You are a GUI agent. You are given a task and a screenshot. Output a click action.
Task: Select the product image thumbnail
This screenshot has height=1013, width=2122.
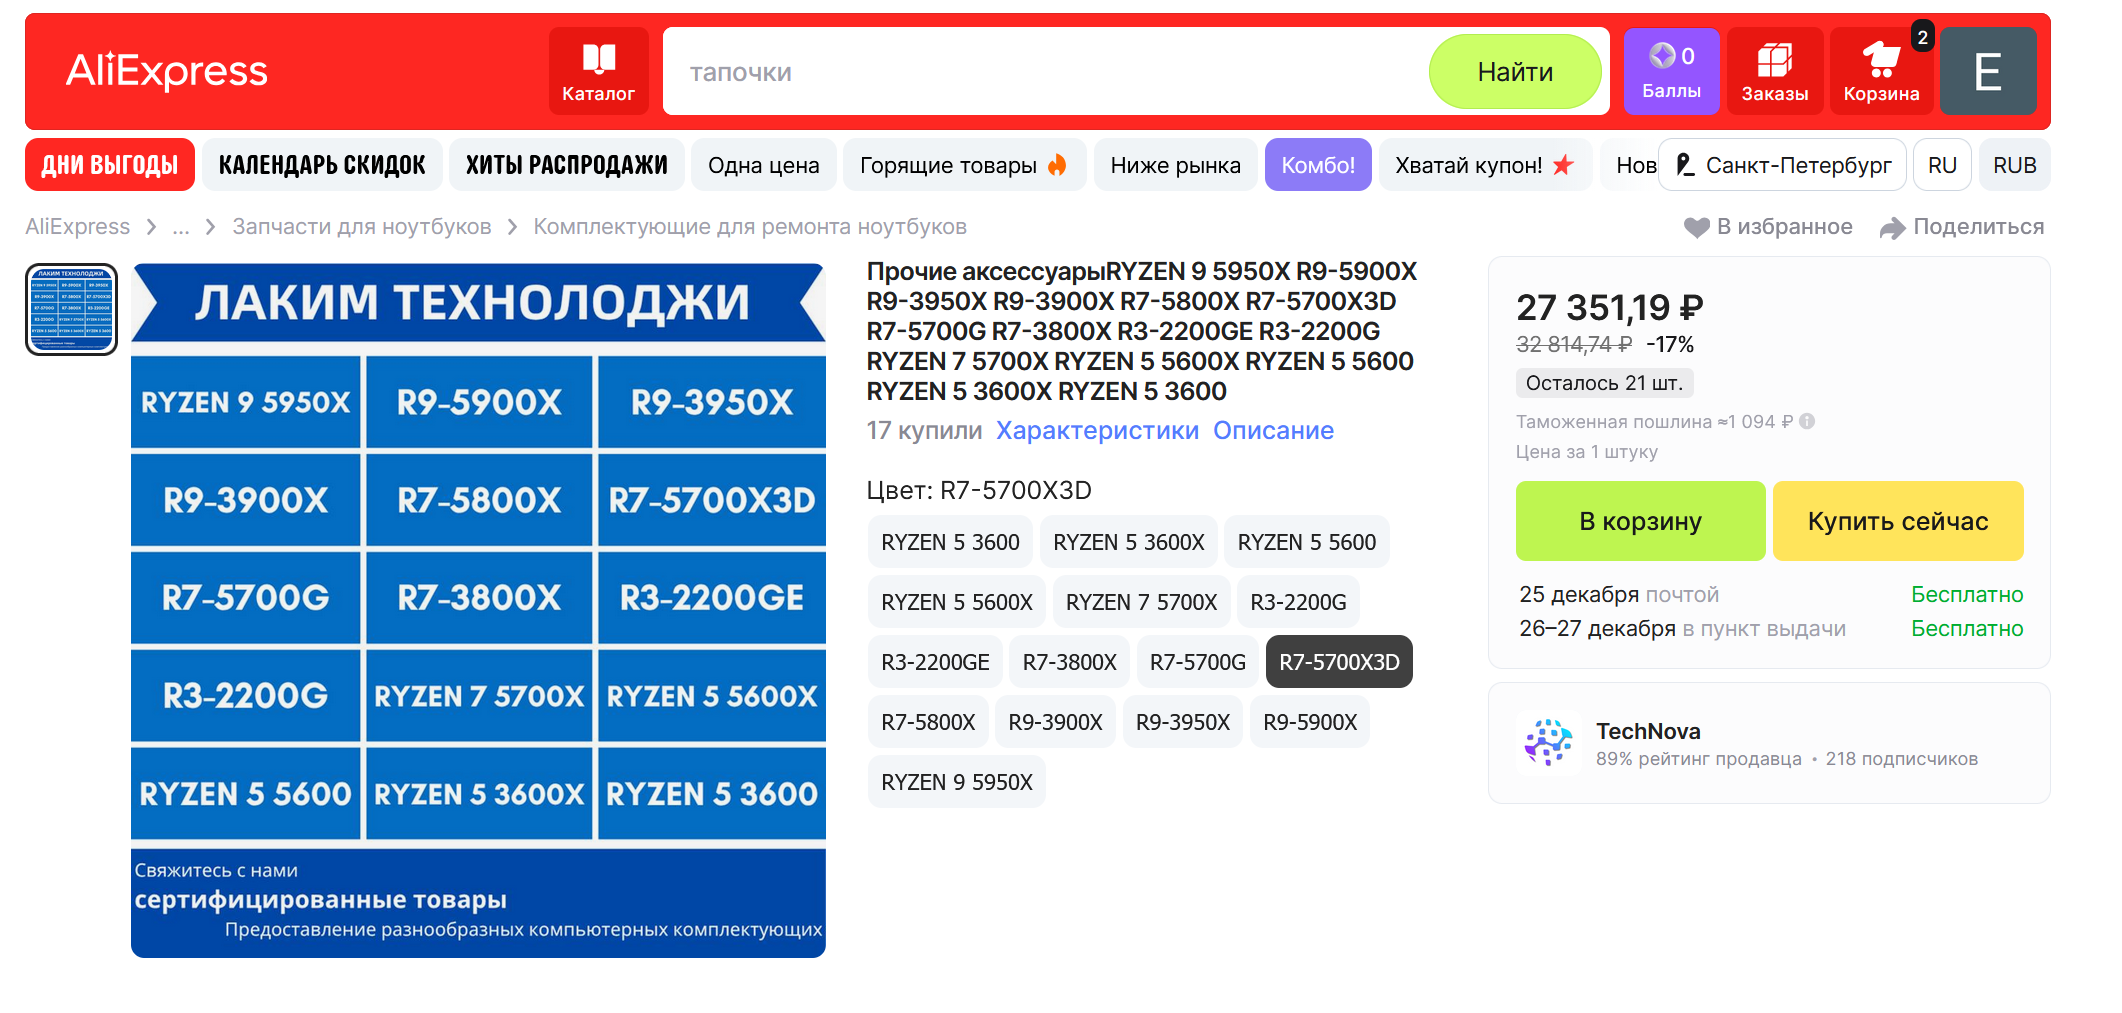pyautogui.click(x=71, y=309)
